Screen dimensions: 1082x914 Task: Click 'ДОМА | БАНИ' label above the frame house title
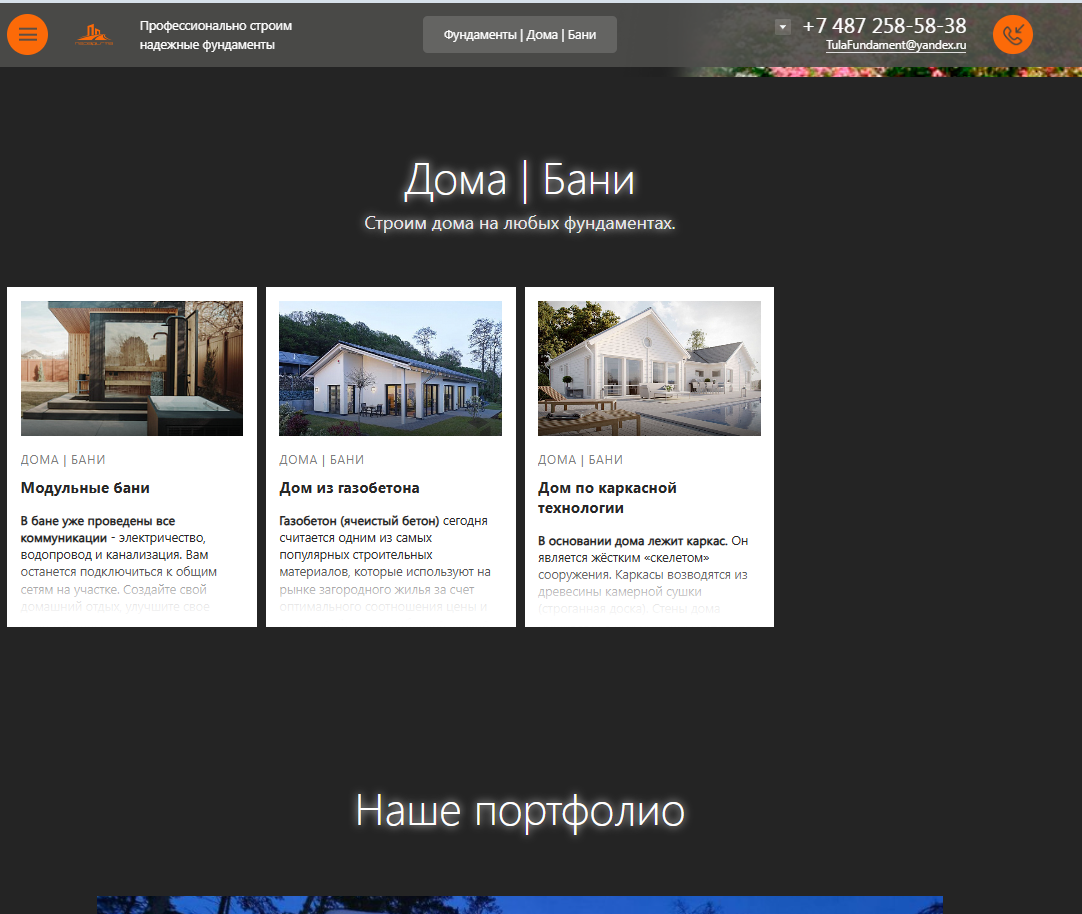click(x=580, y=460)
